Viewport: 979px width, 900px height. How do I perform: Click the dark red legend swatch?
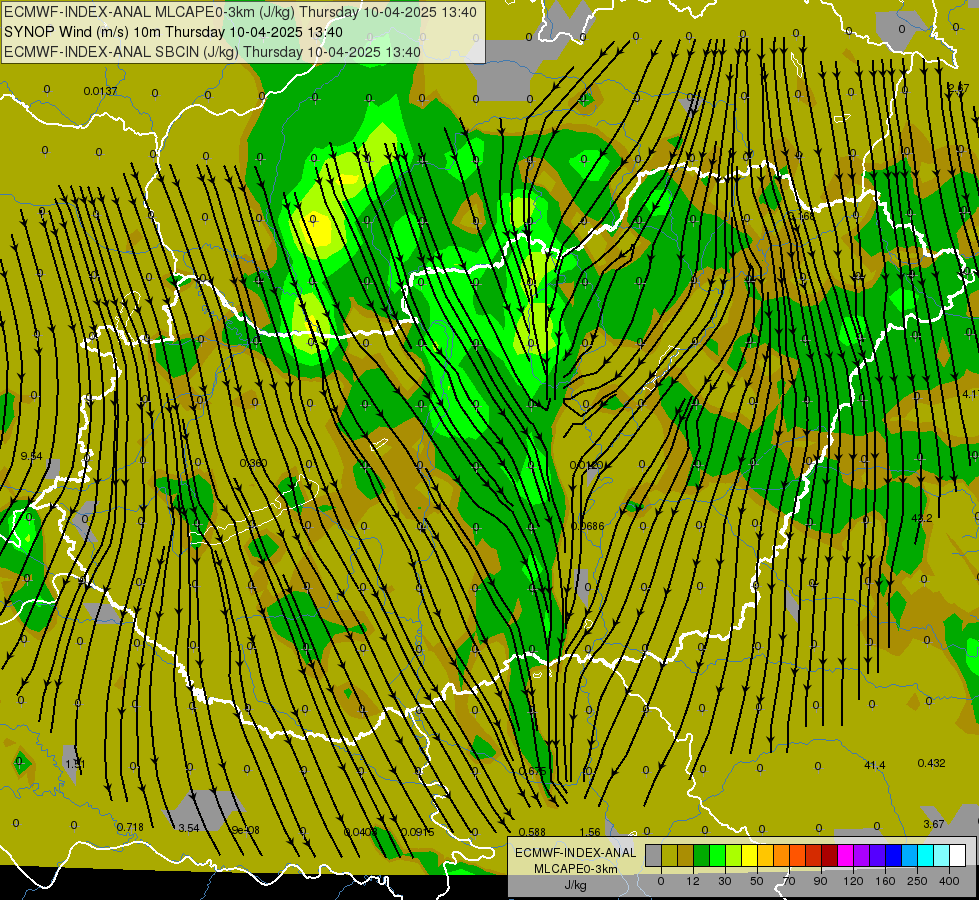pyautogui.click(x=830, y=855)
